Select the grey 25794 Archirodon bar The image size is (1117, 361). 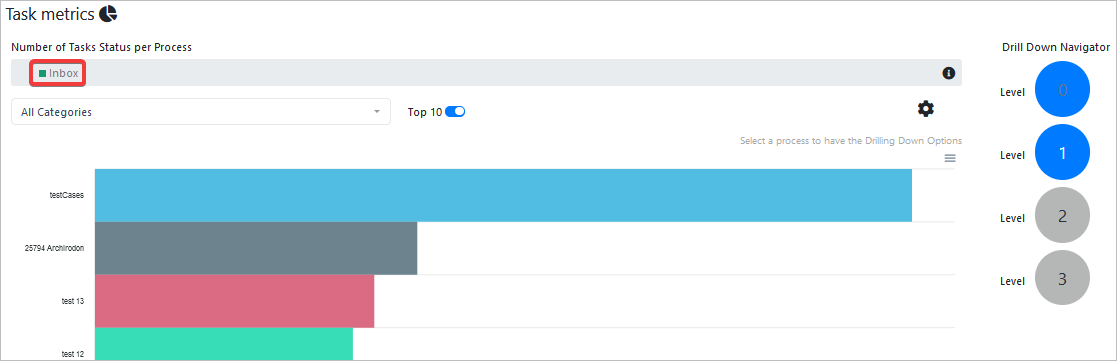point(256,248)
